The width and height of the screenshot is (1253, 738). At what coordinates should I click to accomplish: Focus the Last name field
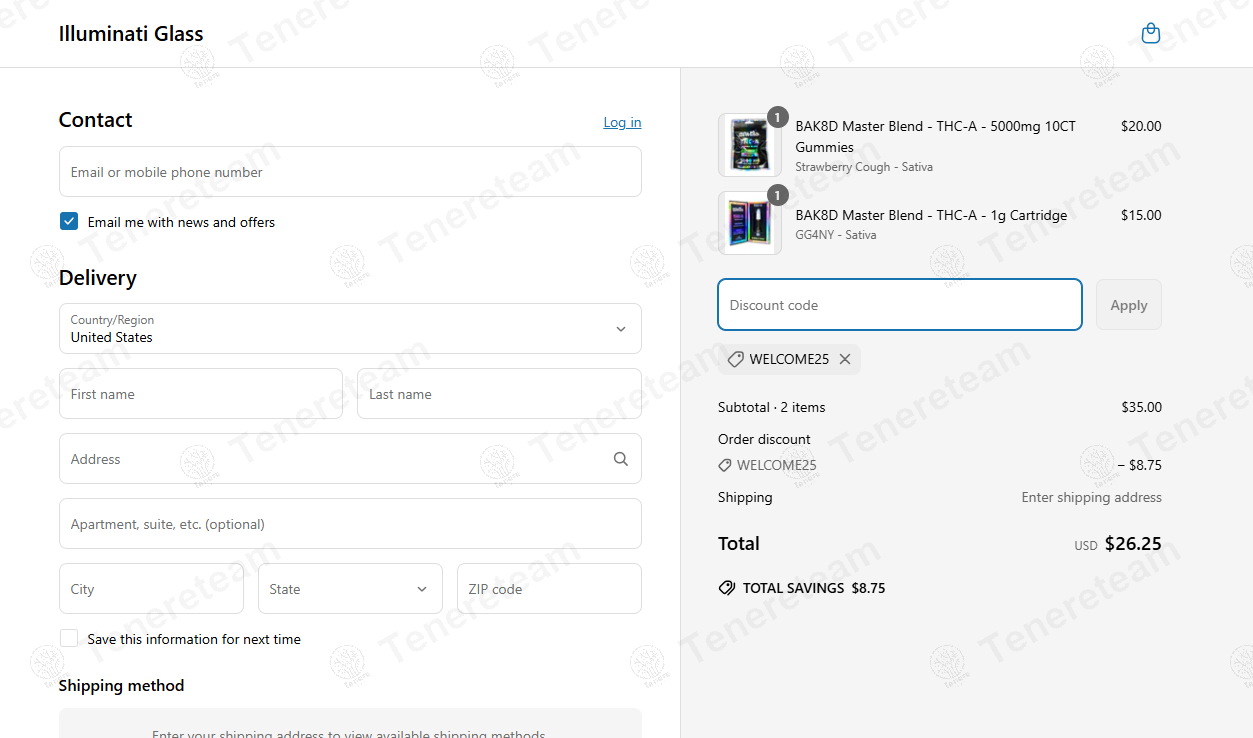(499, 394)
